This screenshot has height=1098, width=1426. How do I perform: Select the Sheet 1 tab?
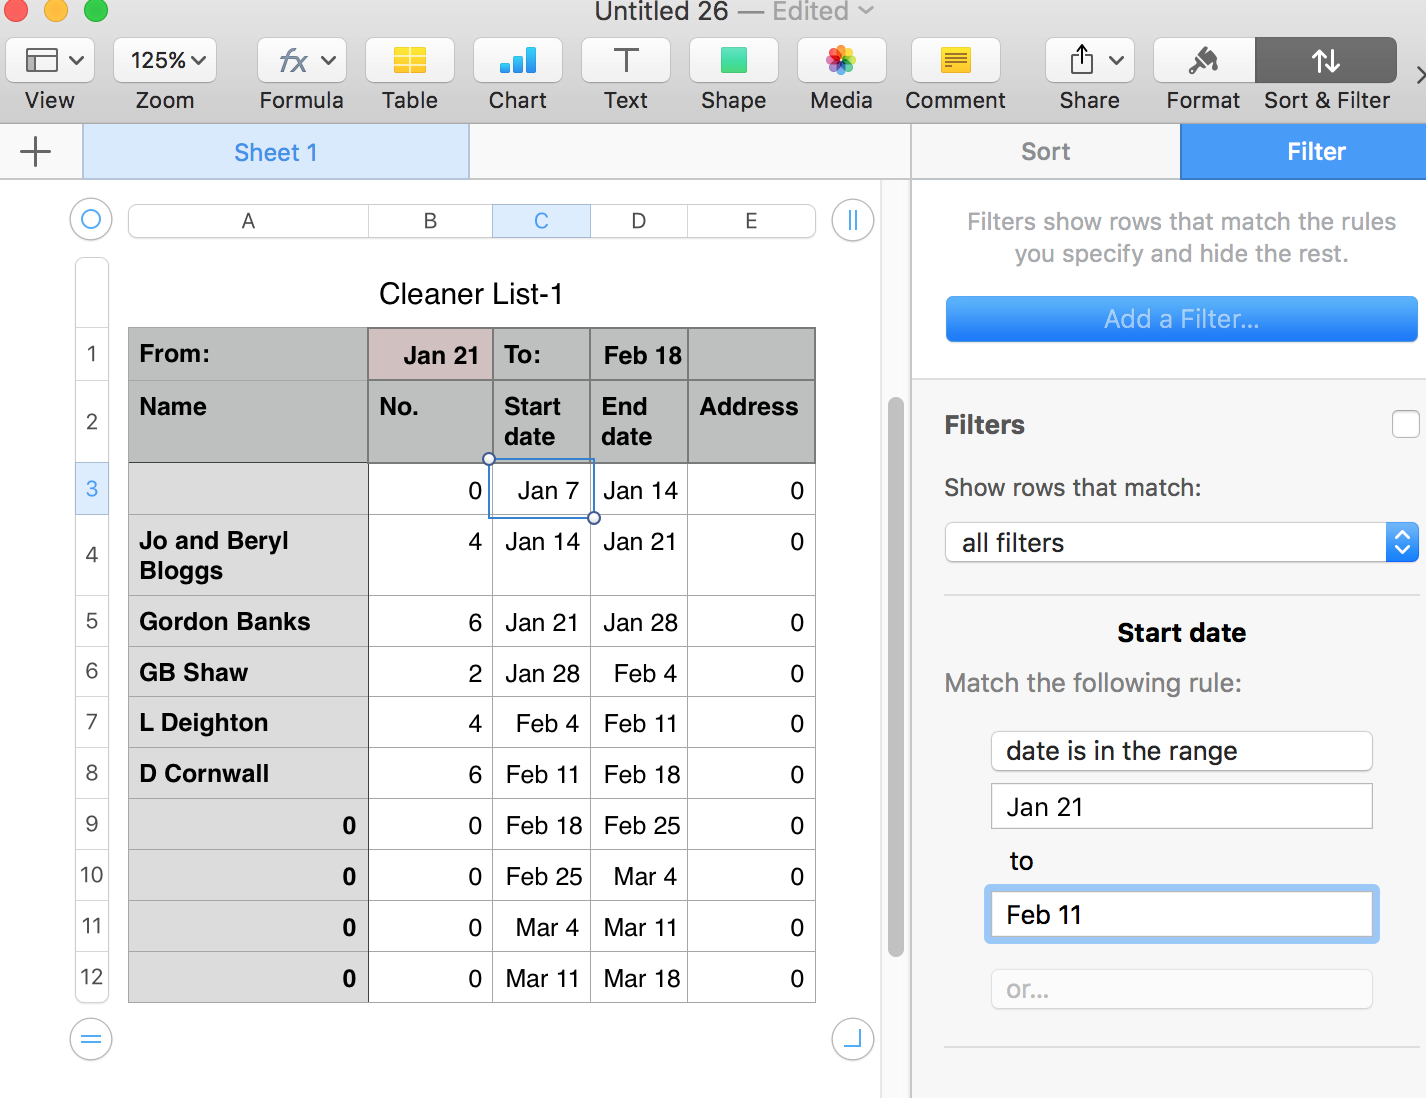[275, 152]
